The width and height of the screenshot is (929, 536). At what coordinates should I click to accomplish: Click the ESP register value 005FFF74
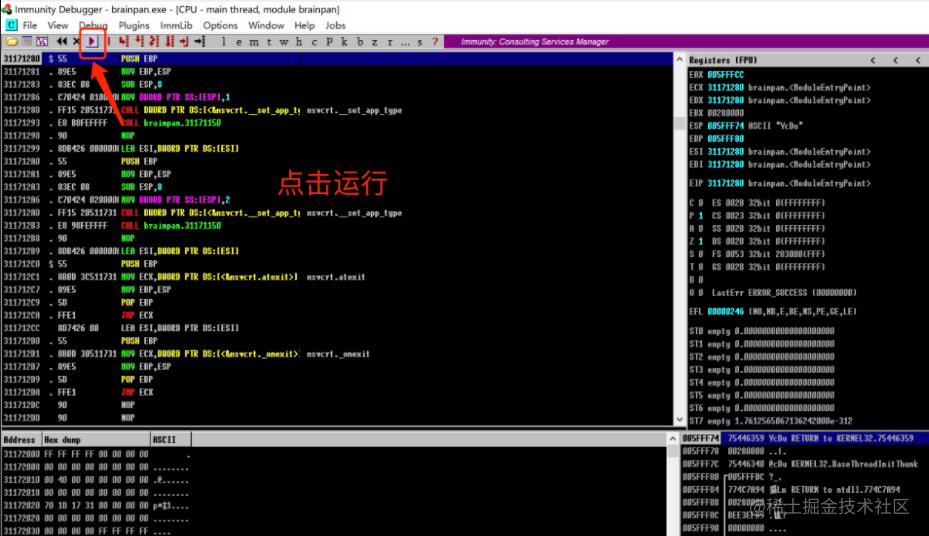click(x=725, y=126)
